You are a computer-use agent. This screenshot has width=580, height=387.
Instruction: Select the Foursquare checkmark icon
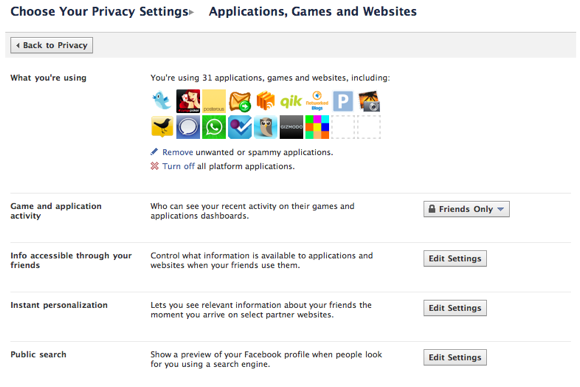[240, 127]
